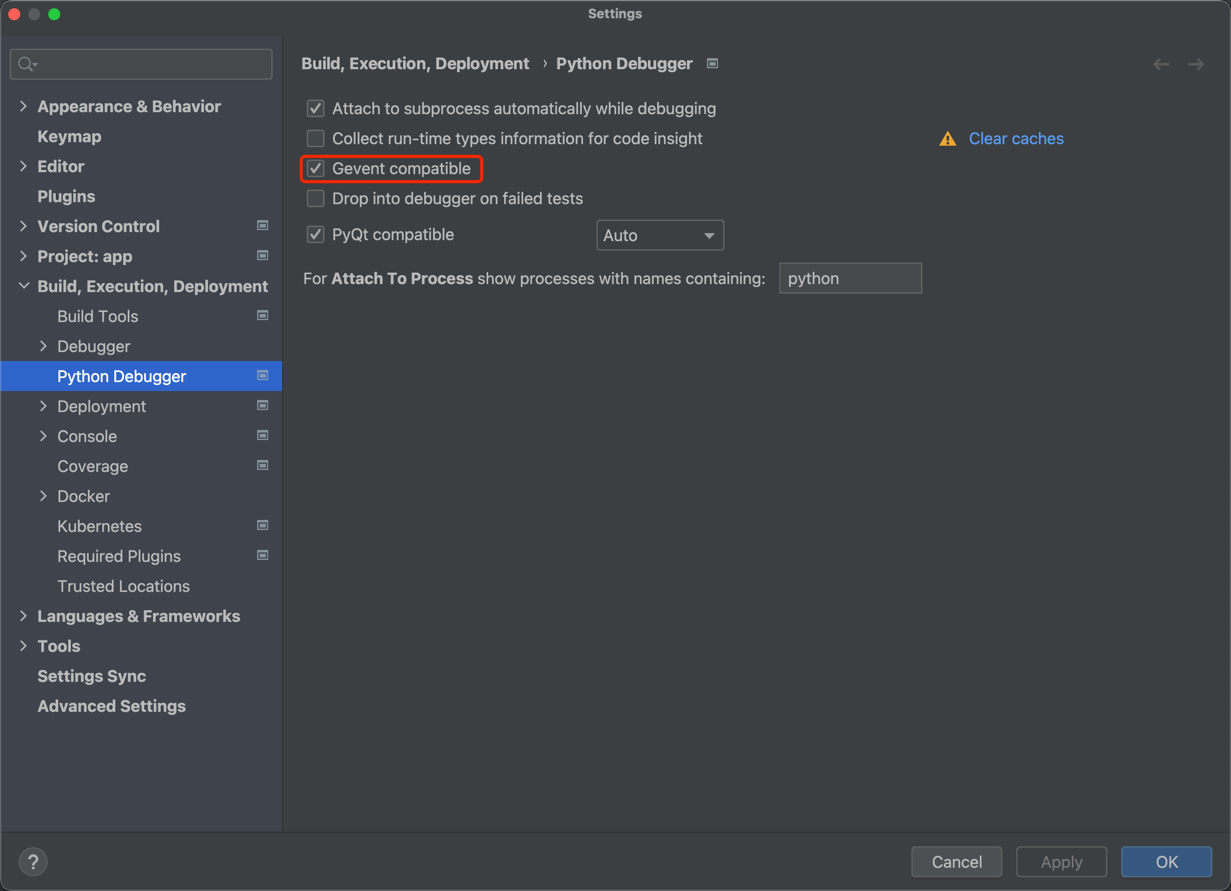Toggle Attach to subprocess automatically checkbox

[x=315, y=108]
